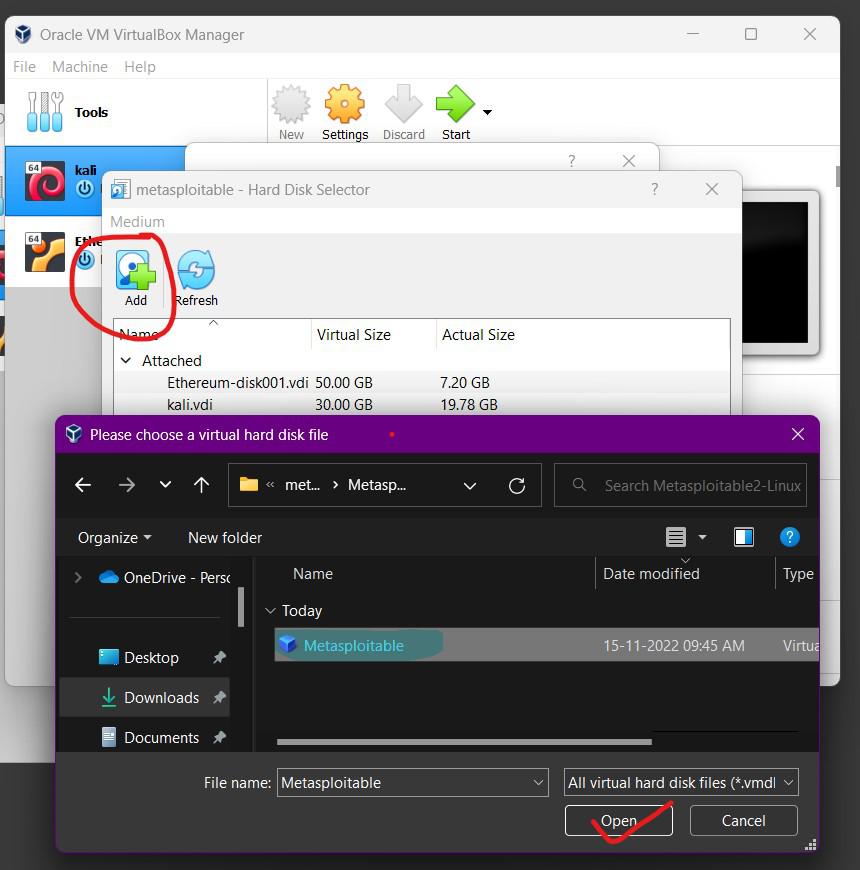
Task: Refresh the folder view in file dialog
Action: tap(517, 486)
